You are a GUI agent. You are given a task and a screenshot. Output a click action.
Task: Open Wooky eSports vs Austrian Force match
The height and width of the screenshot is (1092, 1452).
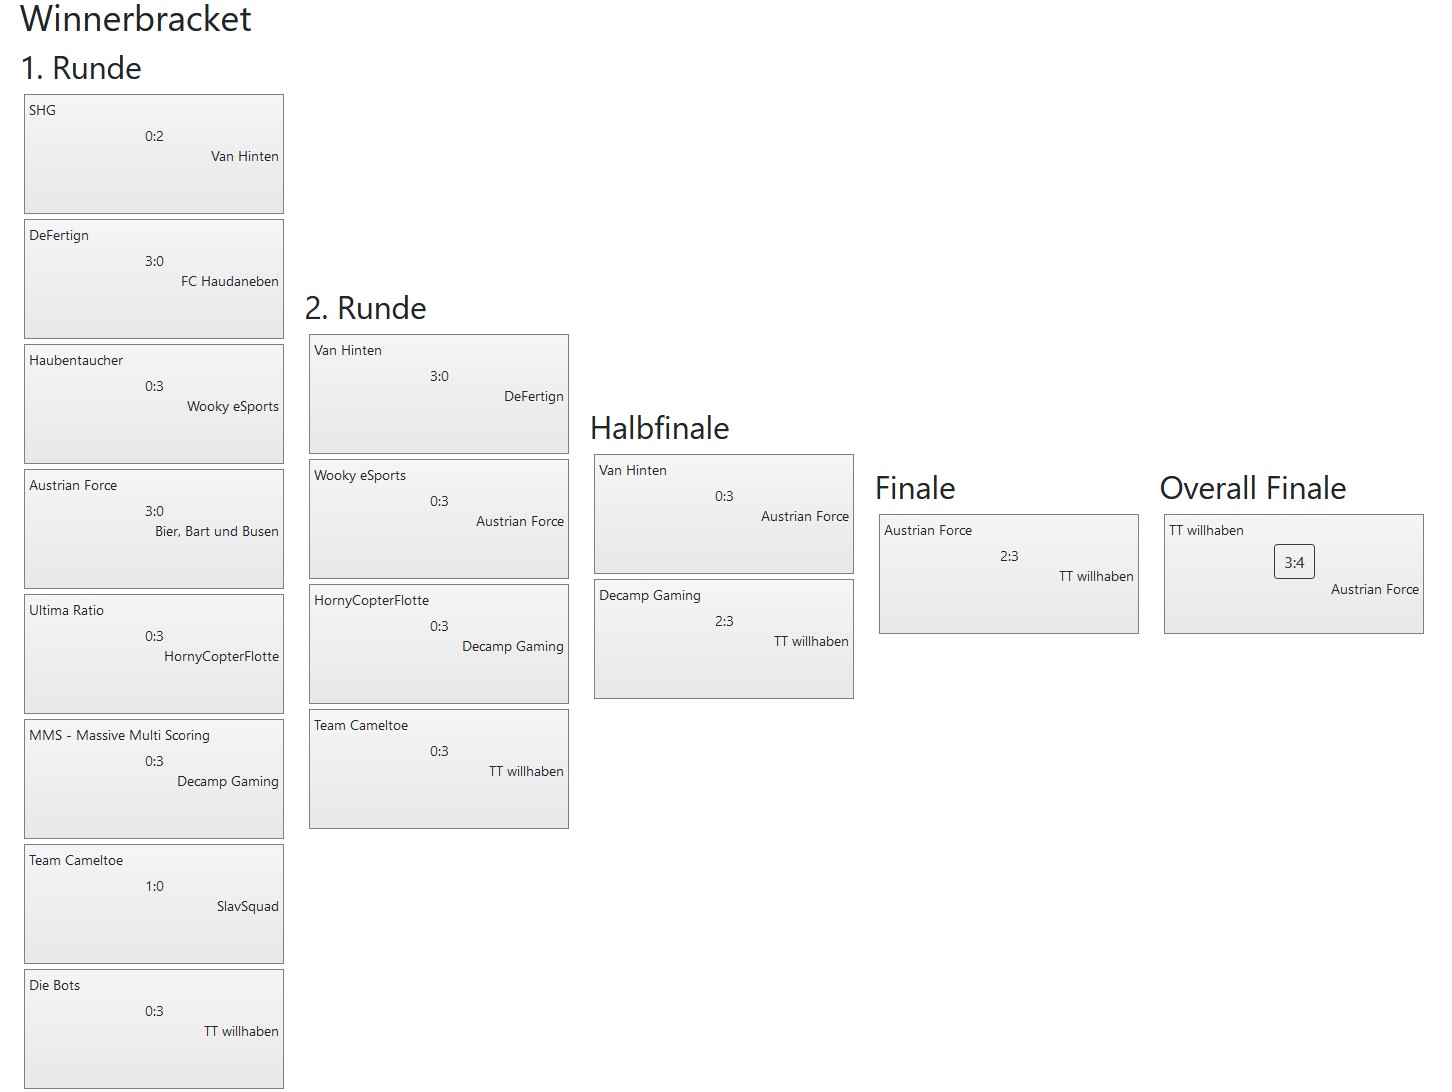tap(438, 519)
